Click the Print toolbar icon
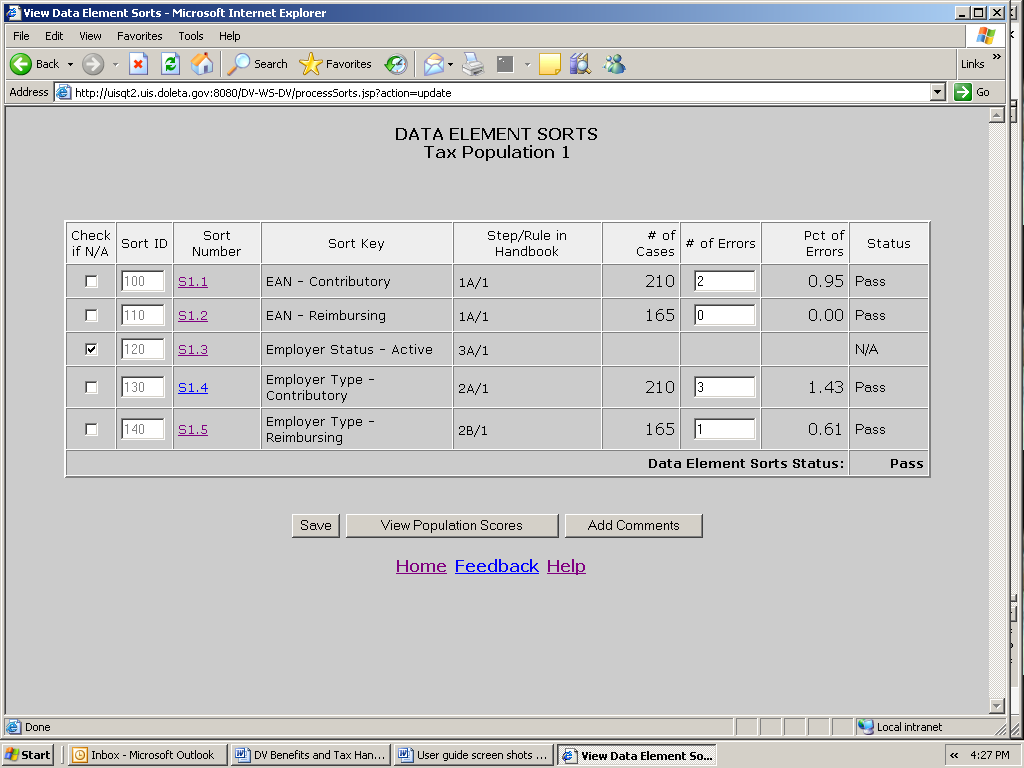 (x=473, y=64)
